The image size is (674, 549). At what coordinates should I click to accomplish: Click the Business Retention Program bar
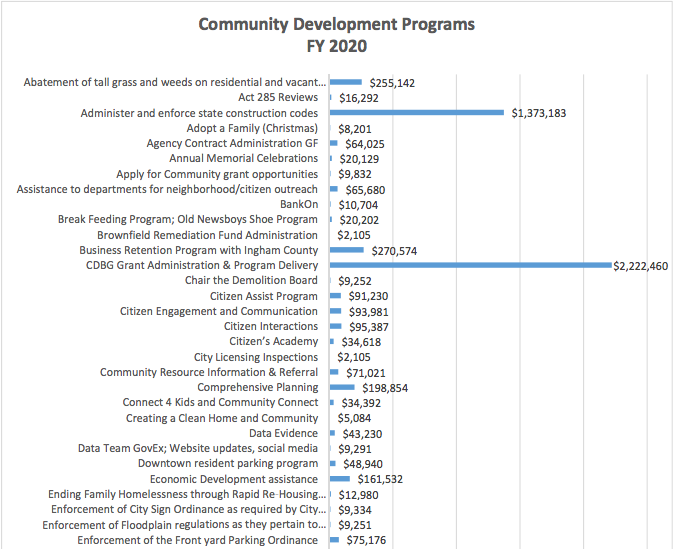346,250
